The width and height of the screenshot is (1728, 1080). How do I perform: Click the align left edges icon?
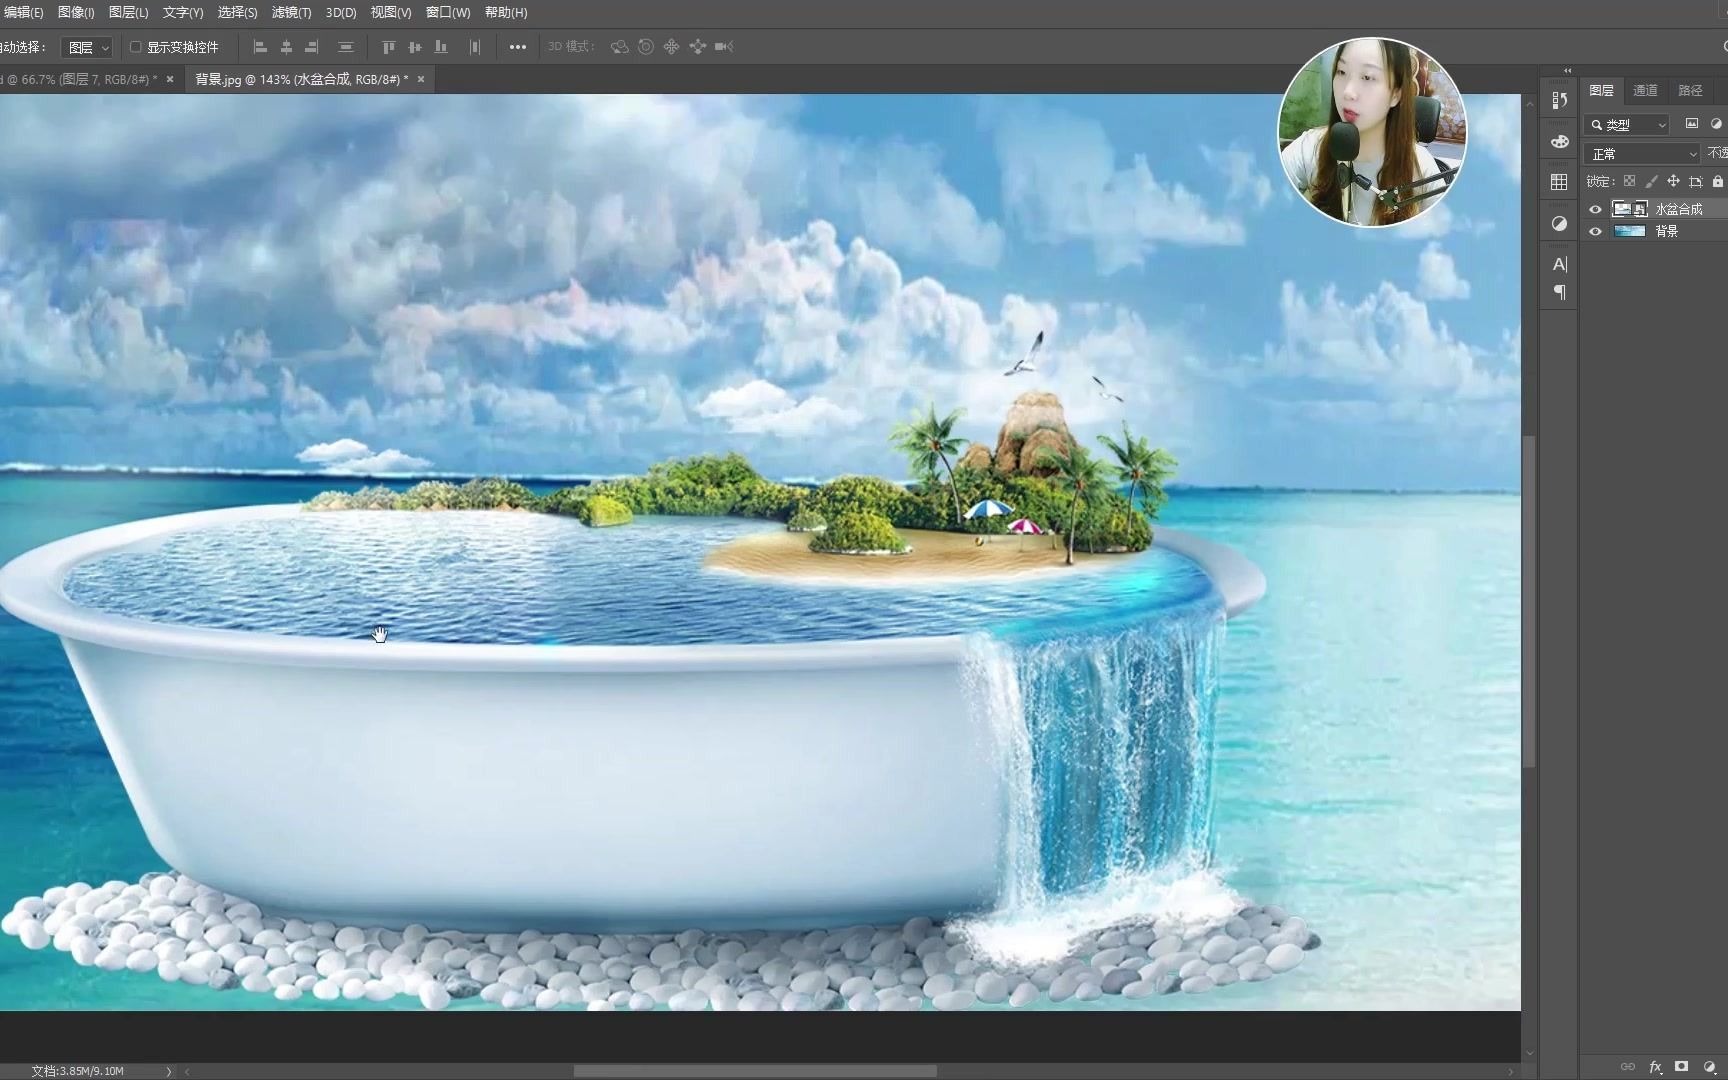(260, 47)
